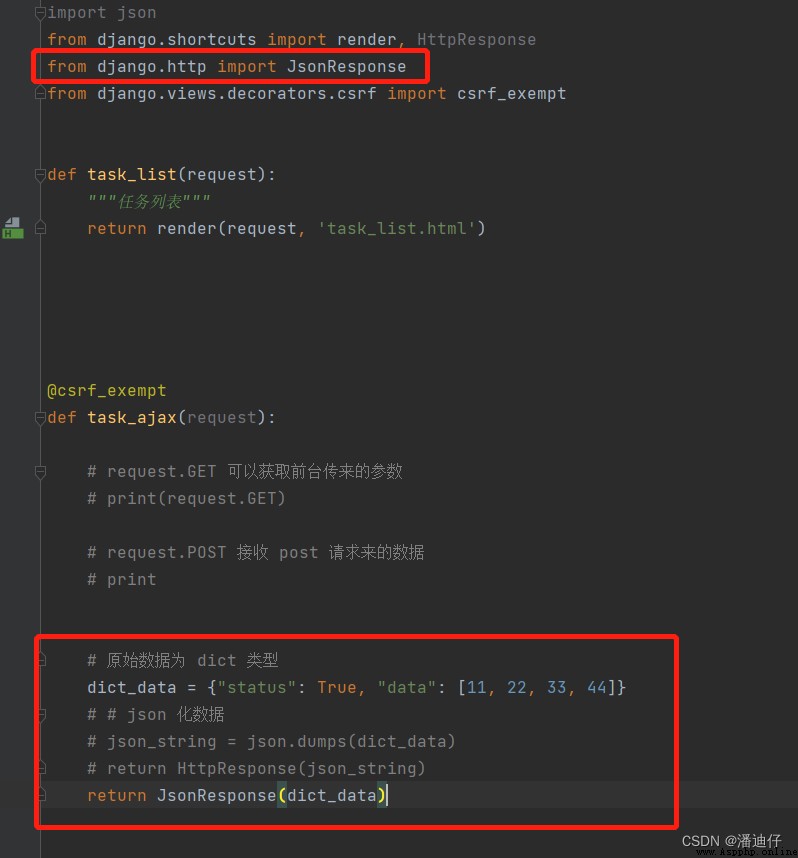This screenshot has height=858, width=798.
Task: Fold the comment block starting at request.GET
Action: [40, 471]
